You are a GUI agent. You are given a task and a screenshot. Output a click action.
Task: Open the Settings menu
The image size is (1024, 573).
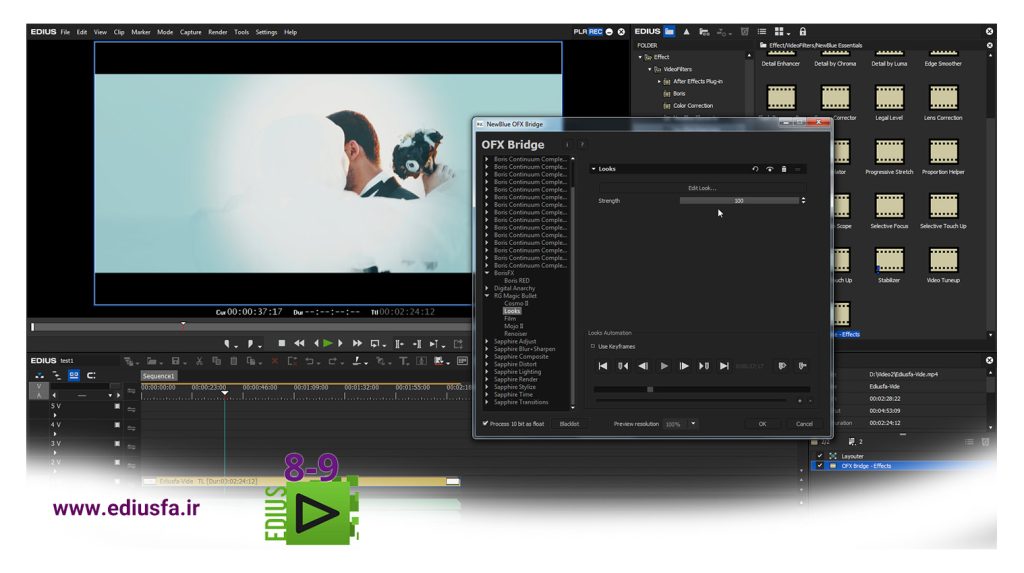coord(266,32)
